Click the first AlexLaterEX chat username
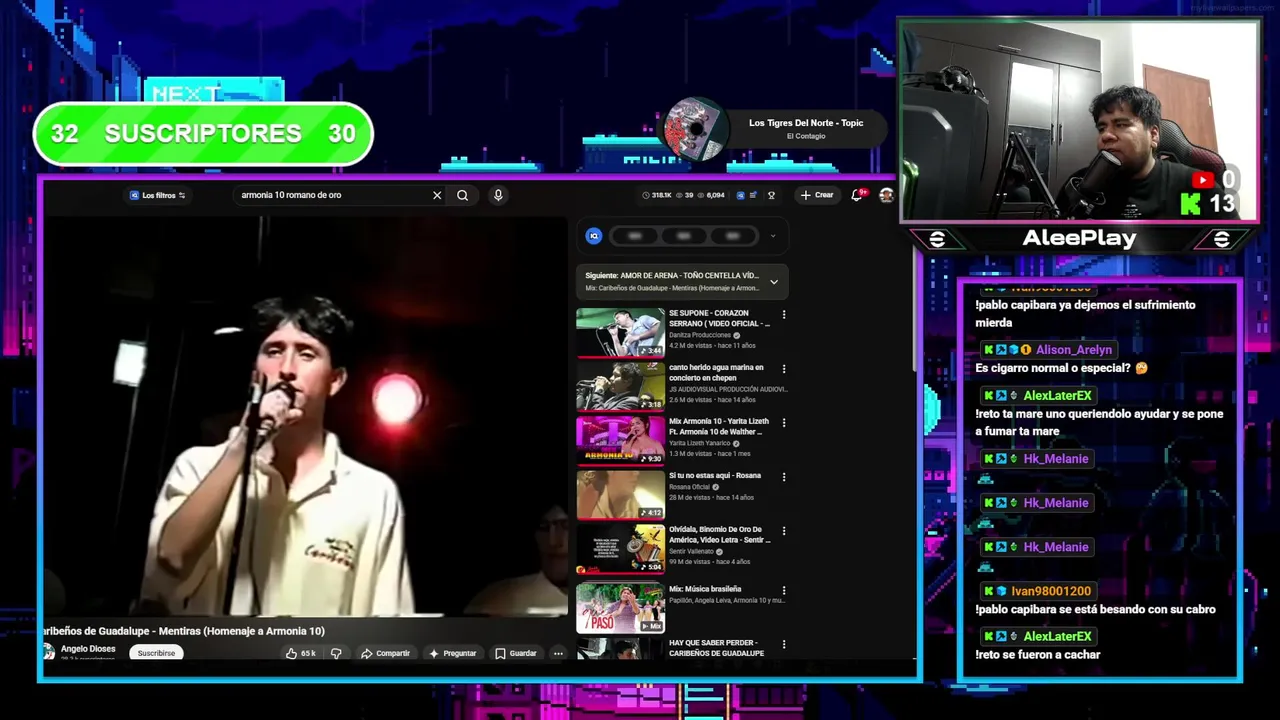1280x720 pixels. (1057, 396)
